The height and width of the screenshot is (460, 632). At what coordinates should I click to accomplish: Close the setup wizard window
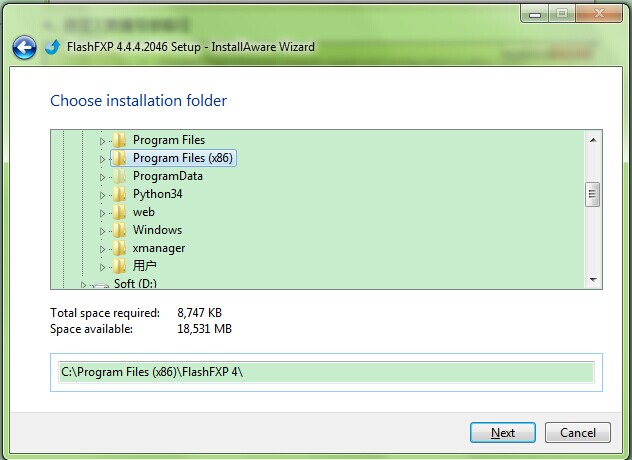[x=599, y=14]
